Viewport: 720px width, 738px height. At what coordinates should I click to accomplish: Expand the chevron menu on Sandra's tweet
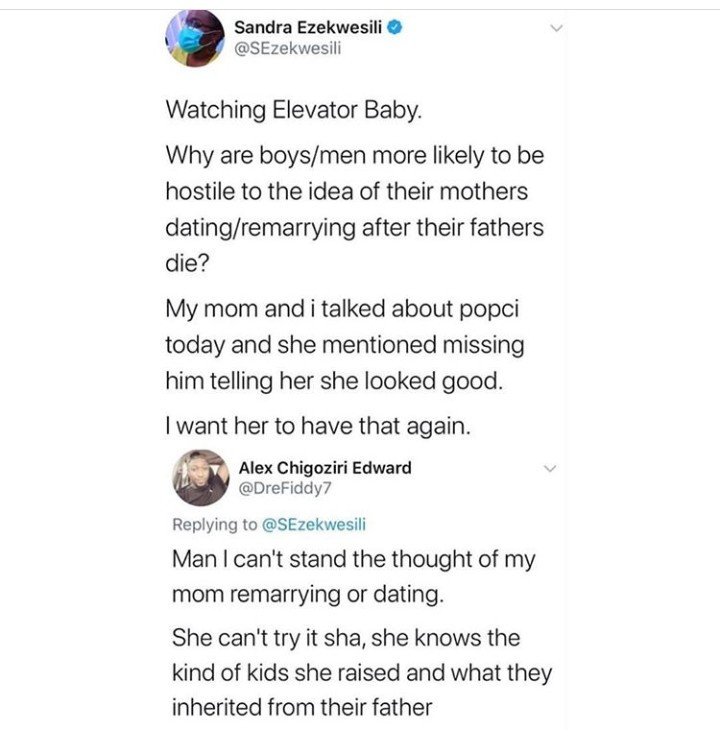point(557,28)
